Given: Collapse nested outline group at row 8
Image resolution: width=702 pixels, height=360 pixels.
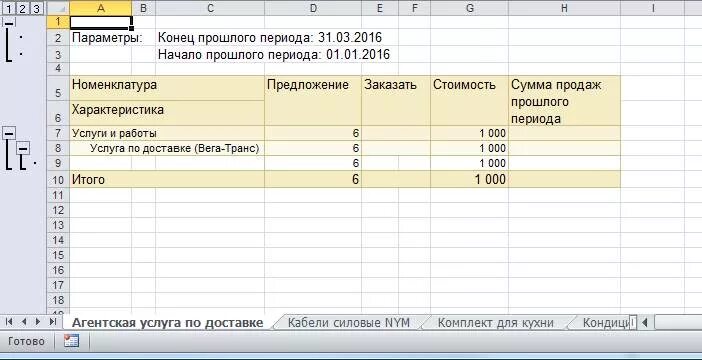Looking at the screenshot, I should tap(23, 148).
